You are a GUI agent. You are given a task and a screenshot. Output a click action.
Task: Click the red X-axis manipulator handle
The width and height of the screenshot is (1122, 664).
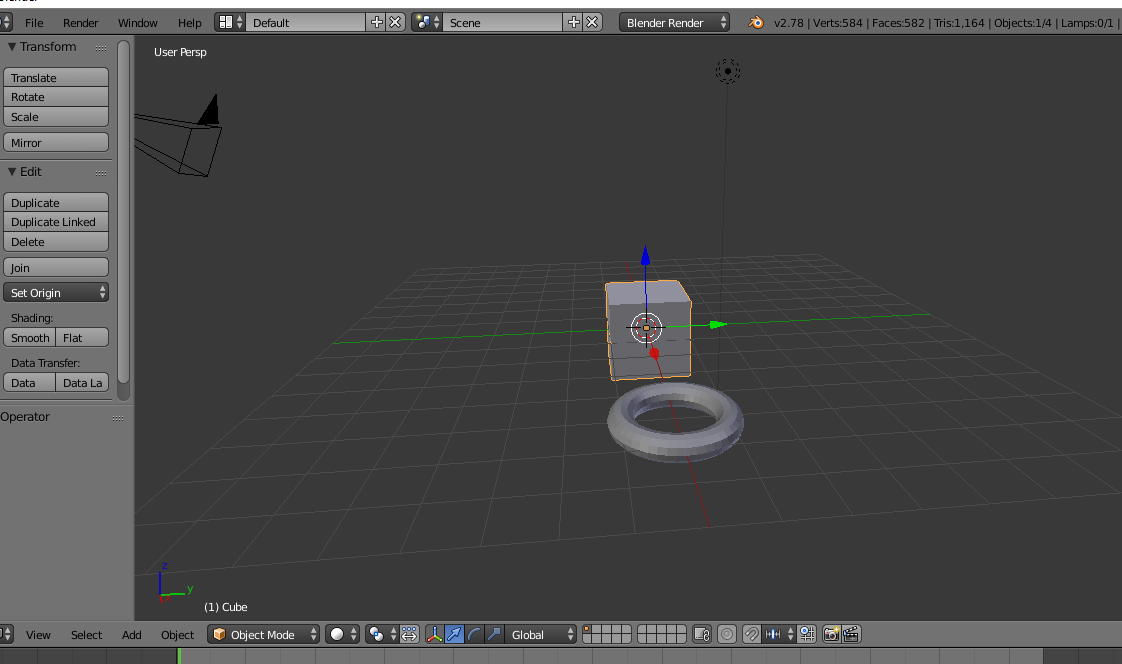pos(654,353)
